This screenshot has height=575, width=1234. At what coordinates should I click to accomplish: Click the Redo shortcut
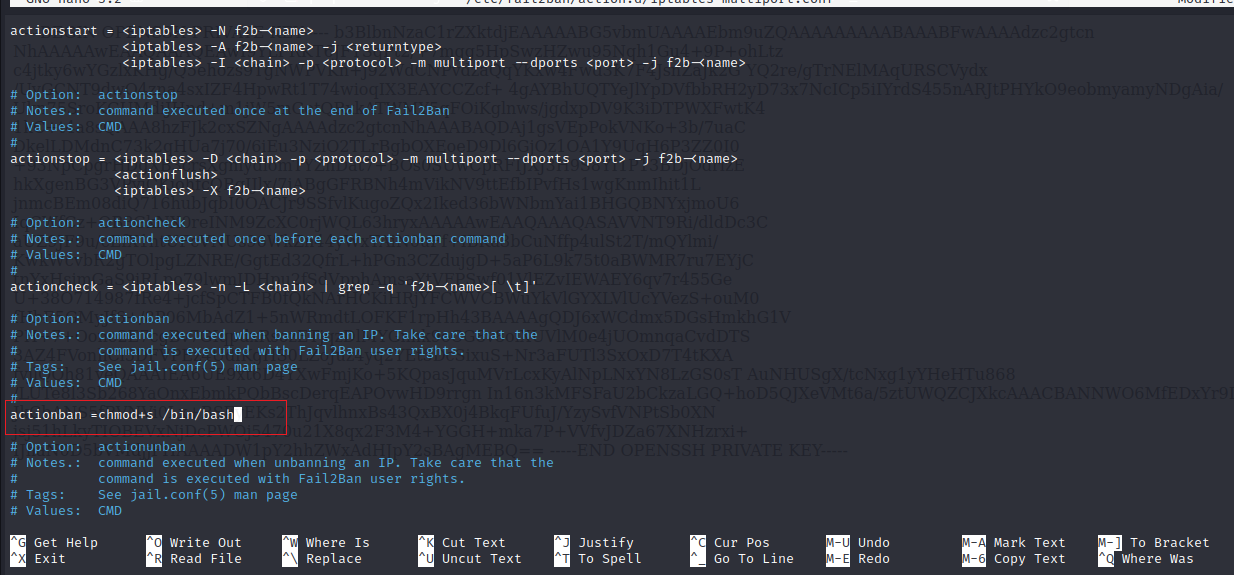[x=873, y=559]
